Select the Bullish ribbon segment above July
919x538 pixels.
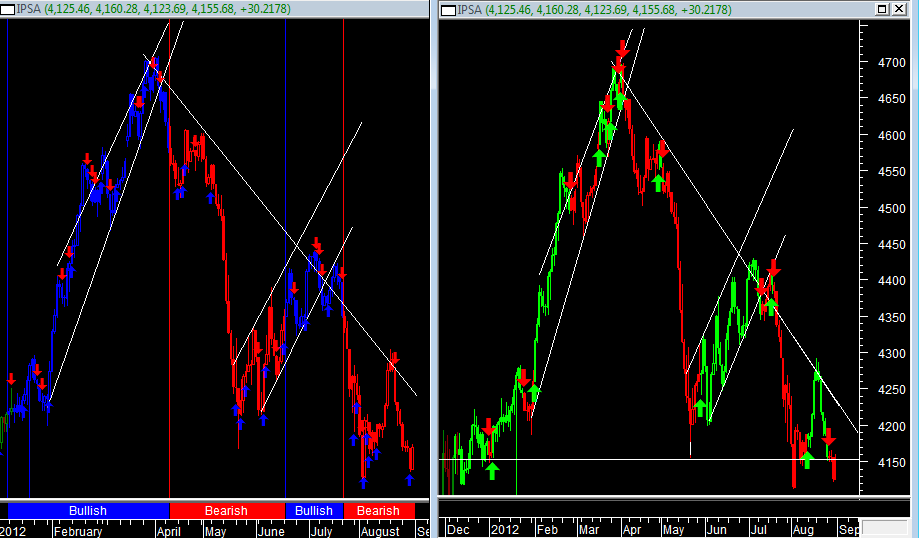pyautogui.click(x=314, y=510)
